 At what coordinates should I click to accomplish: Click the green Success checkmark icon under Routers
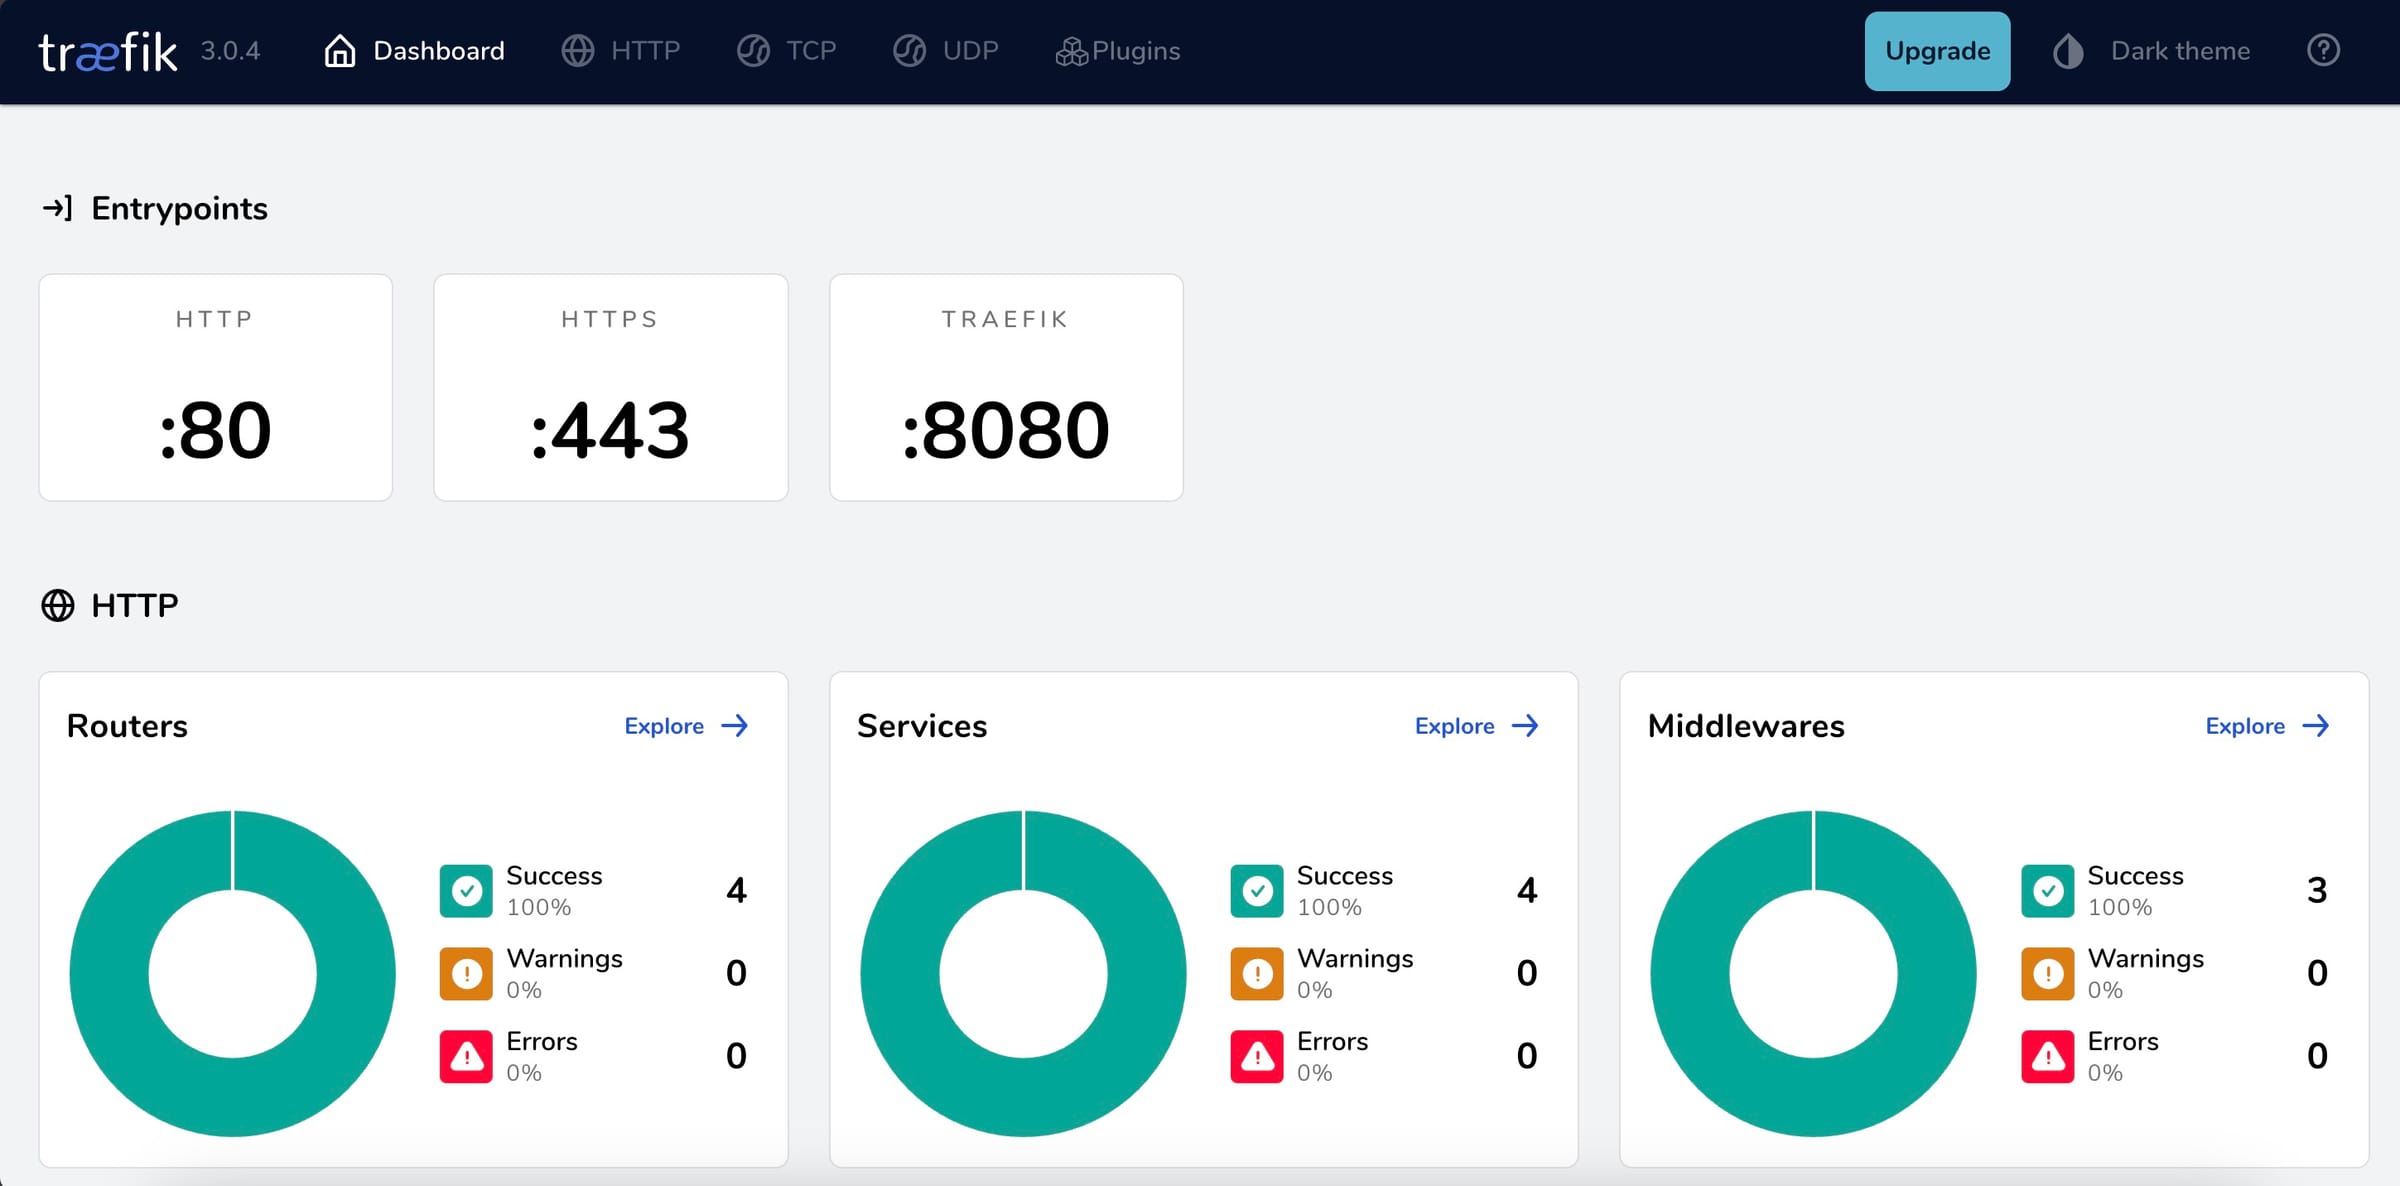[465, 890]
